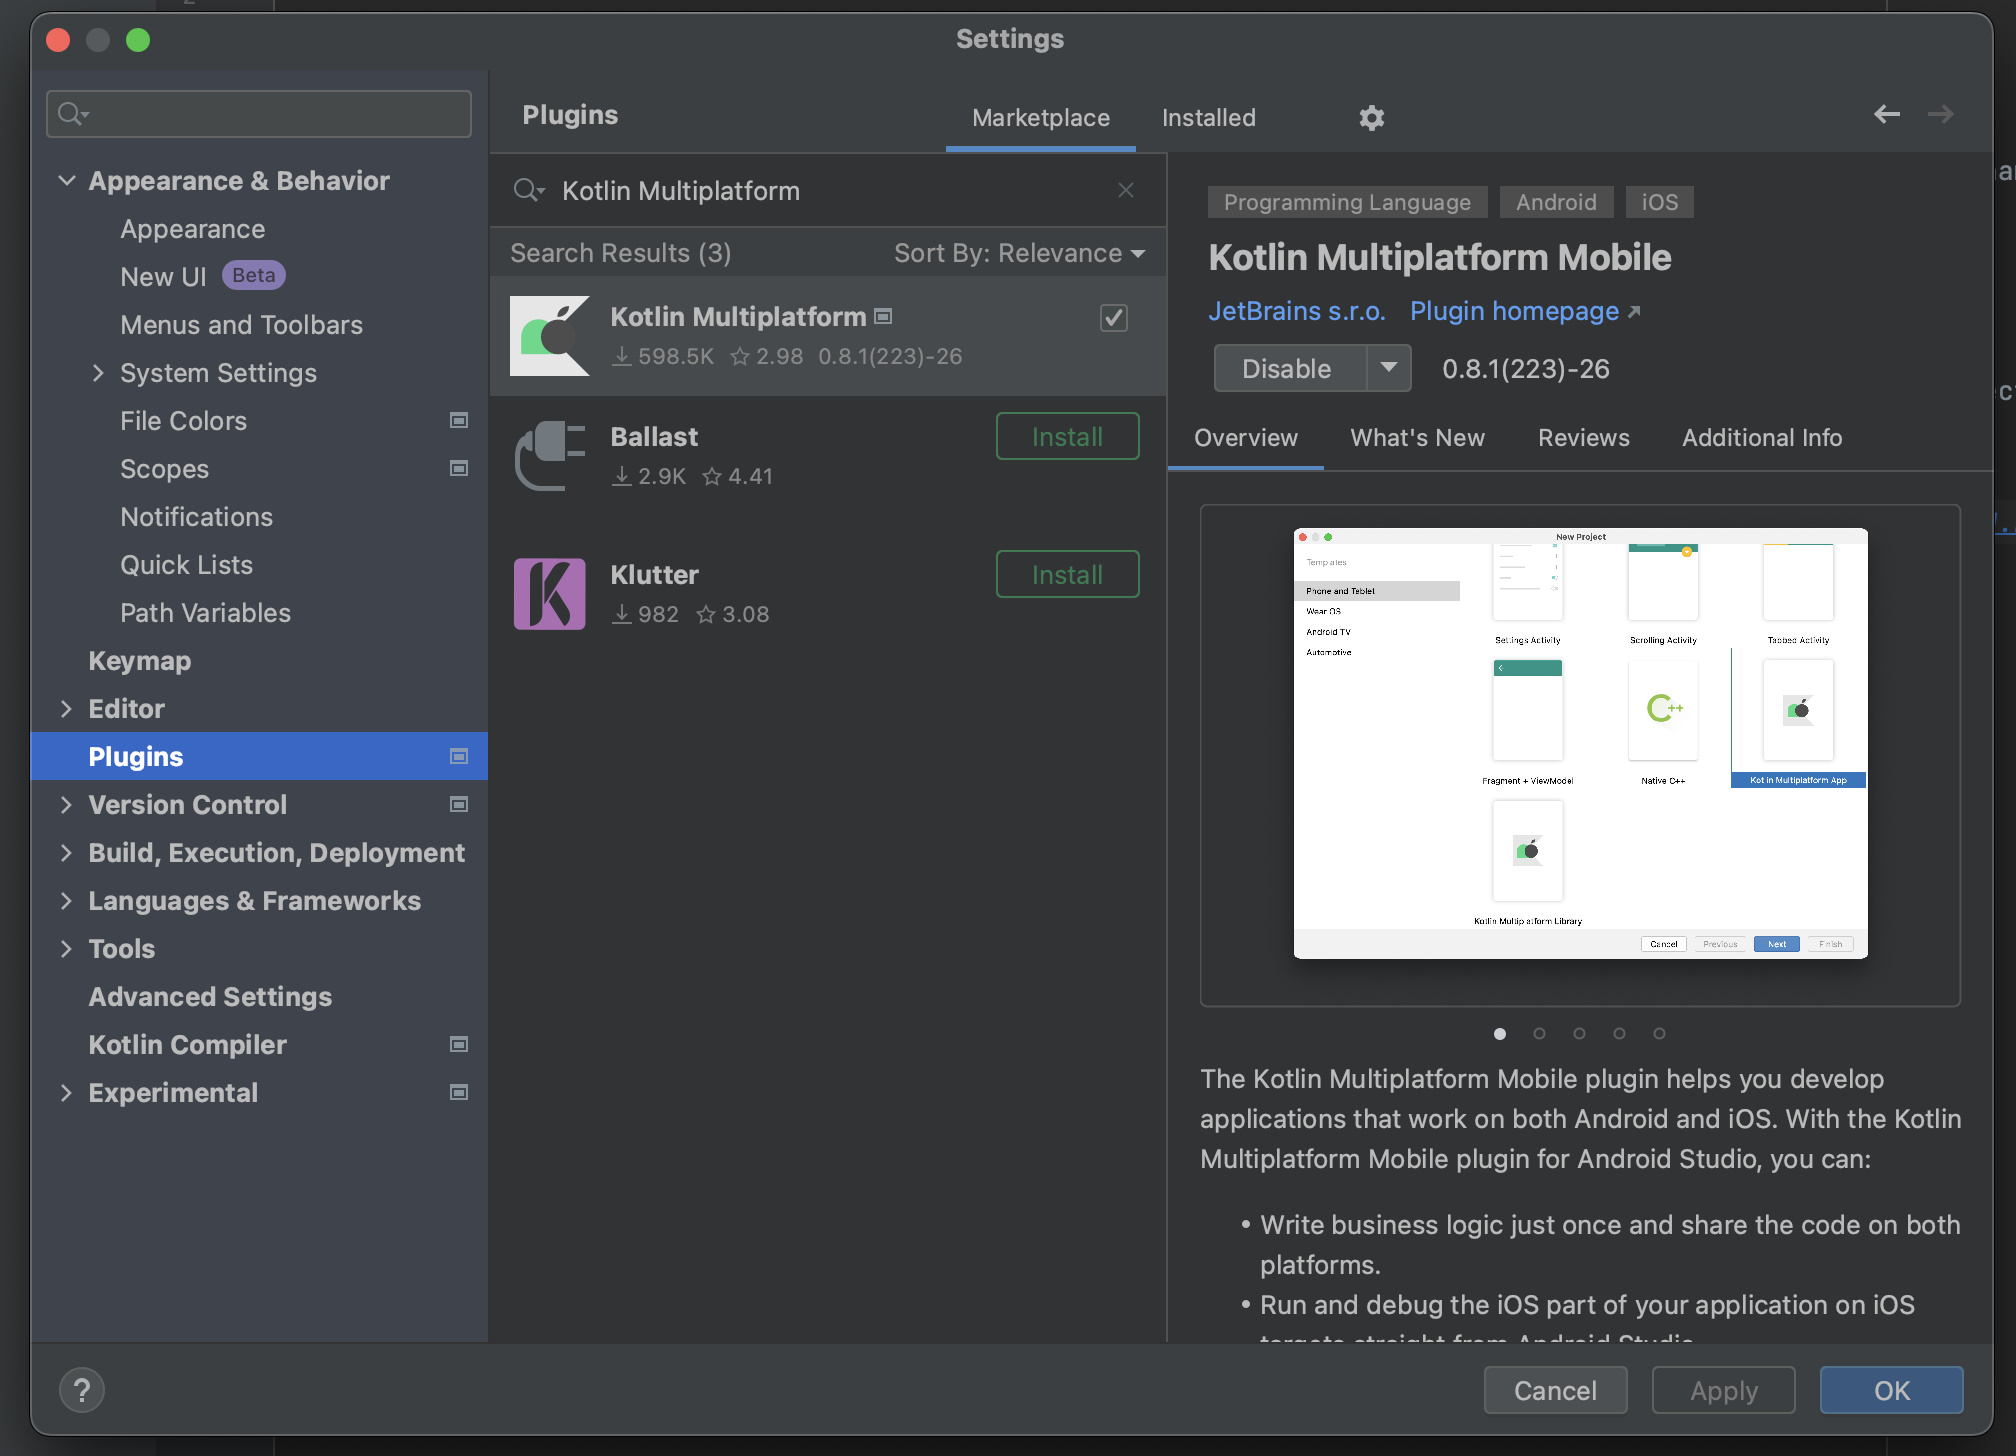Click the back navigation arrow
2016x1456 pixels.
[1887, 114]
